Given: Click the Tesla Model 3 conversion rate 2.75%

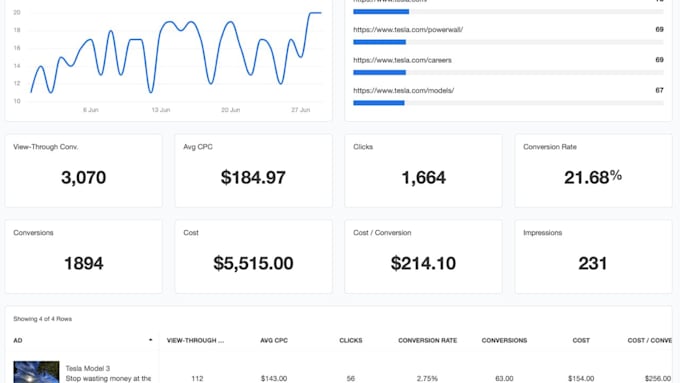Looking at the screenshot, I should coord(427,379).
